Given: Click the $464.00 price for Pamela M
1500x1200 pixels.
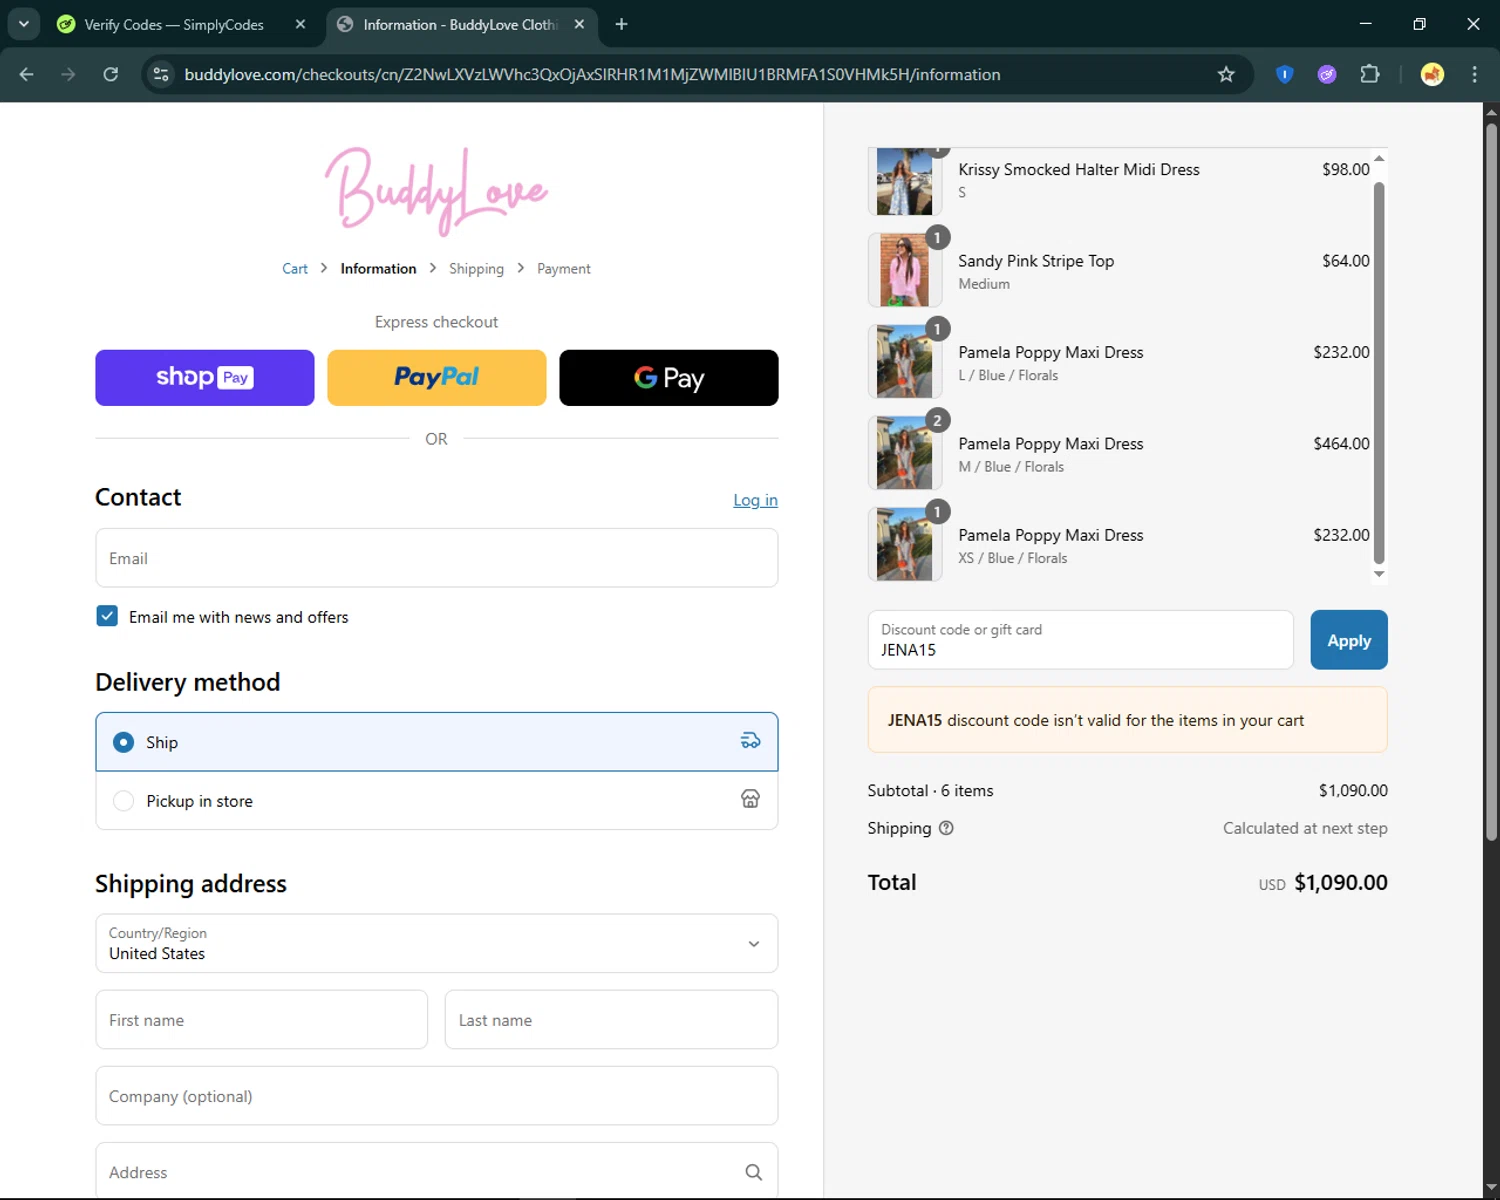Looking at the screenshot, I should tap(1341, 443).
